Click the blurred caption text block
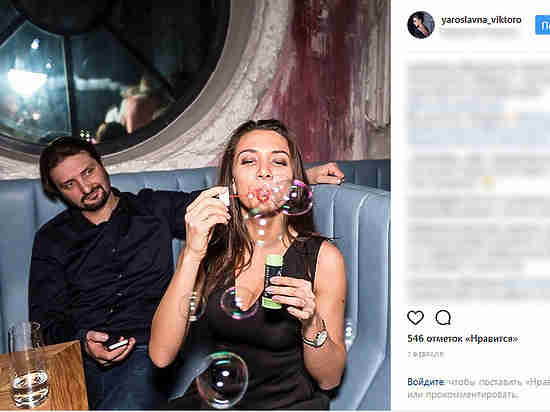This screenshot has height=412, width=550. pos(478,181)
